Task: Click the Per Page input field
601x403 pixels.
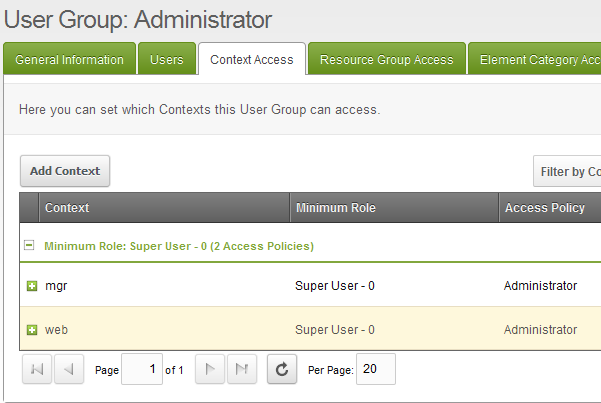Action: [x=375, y=370]
